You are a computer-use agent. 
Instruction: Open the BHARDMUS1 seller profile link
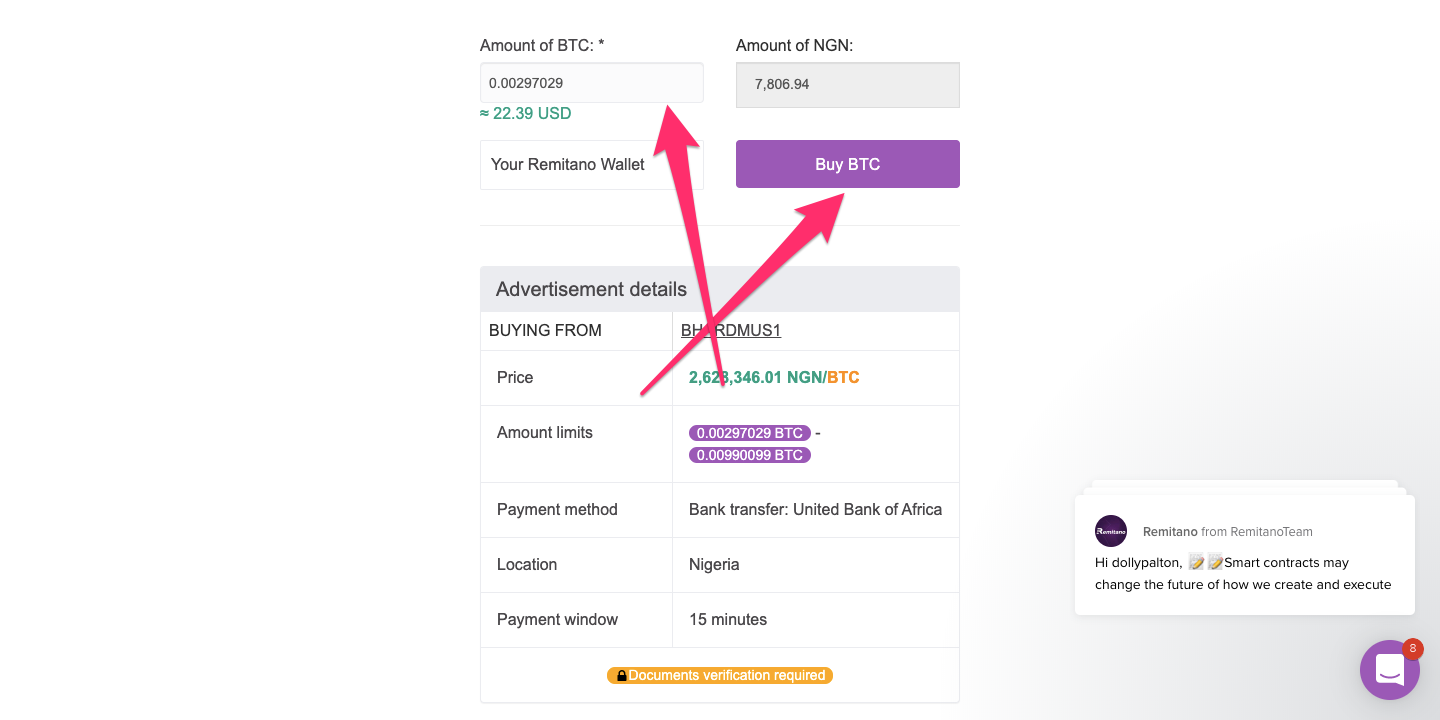tap(731, 330)
